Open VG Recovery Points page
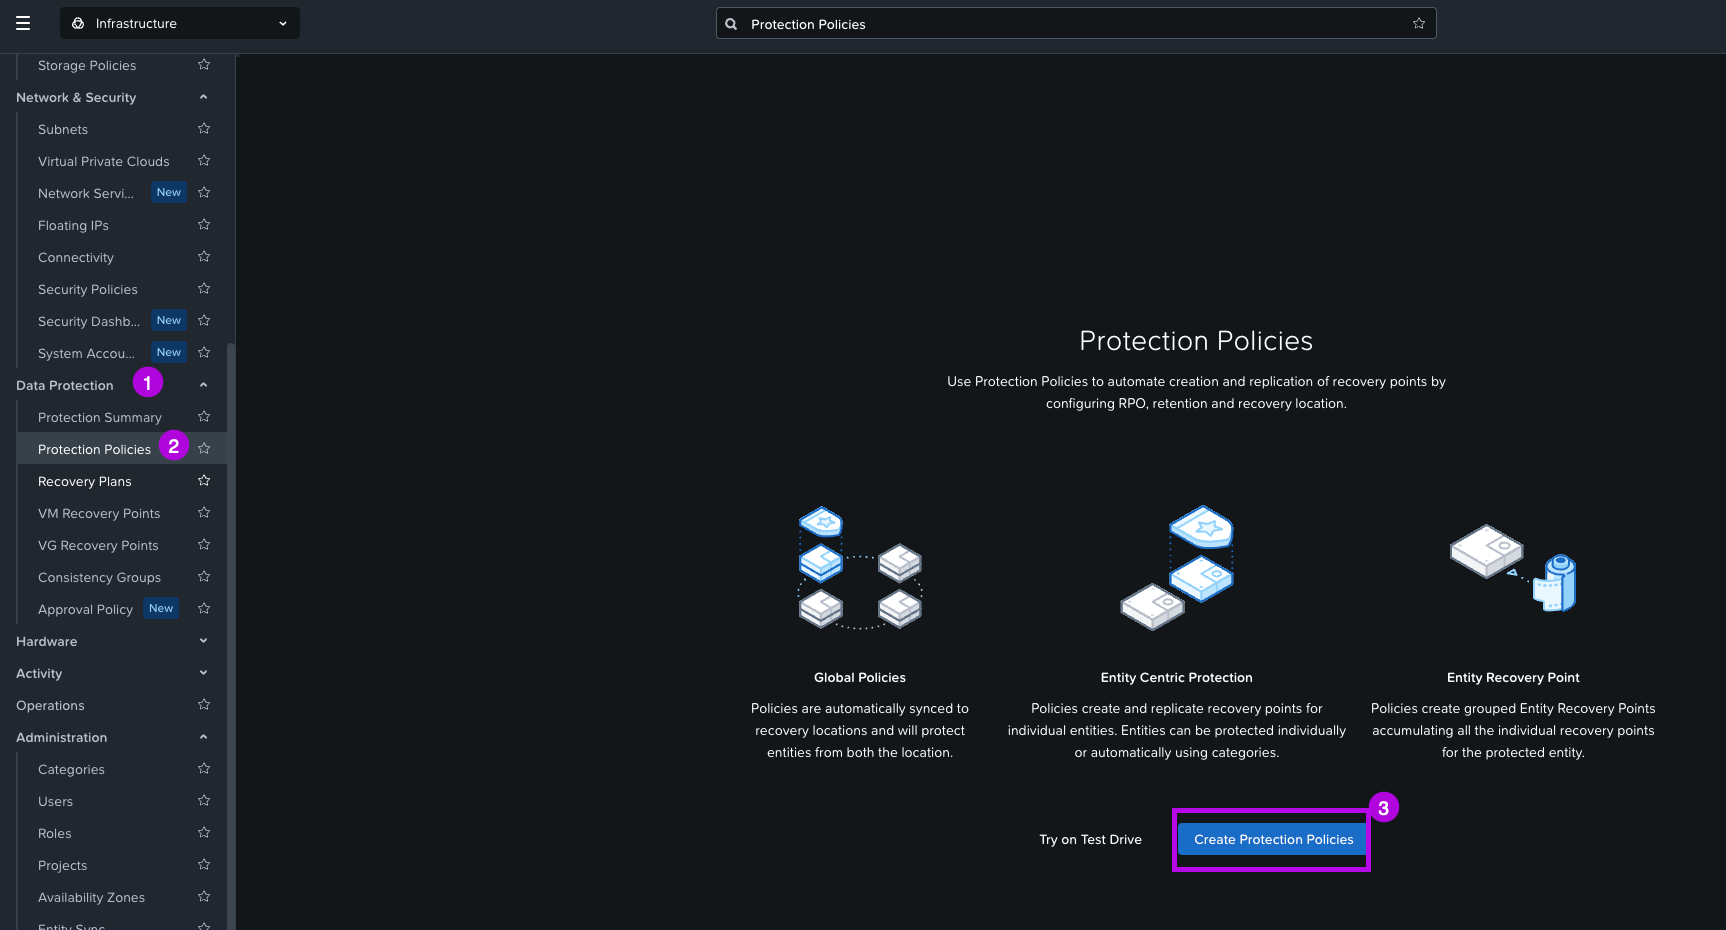Screen dimensions: 1726x930 (x=98, y=545)
